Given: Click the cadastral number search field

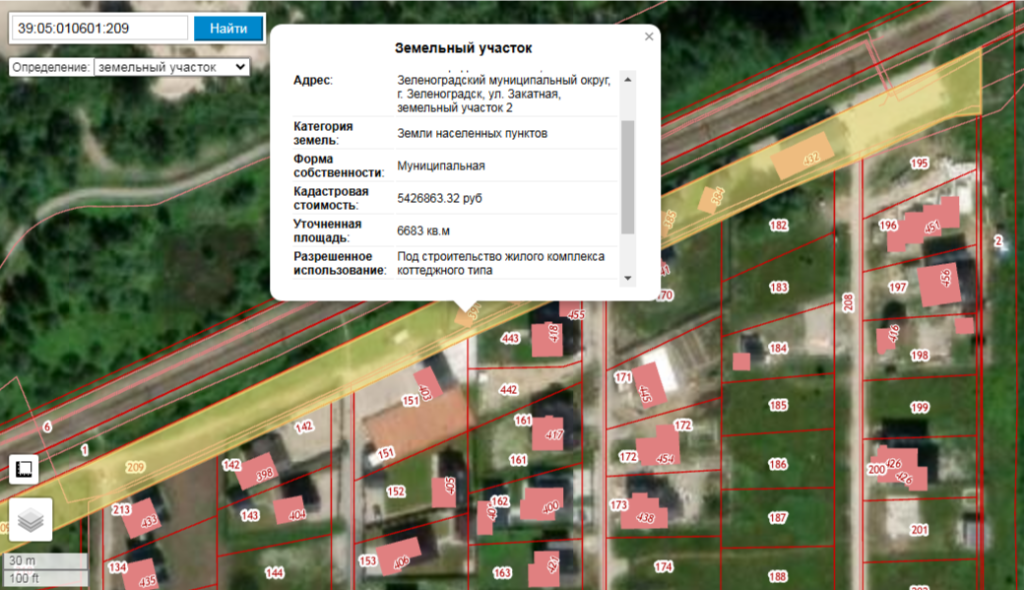Looking at the screenshot, I should tap(99, 28).
